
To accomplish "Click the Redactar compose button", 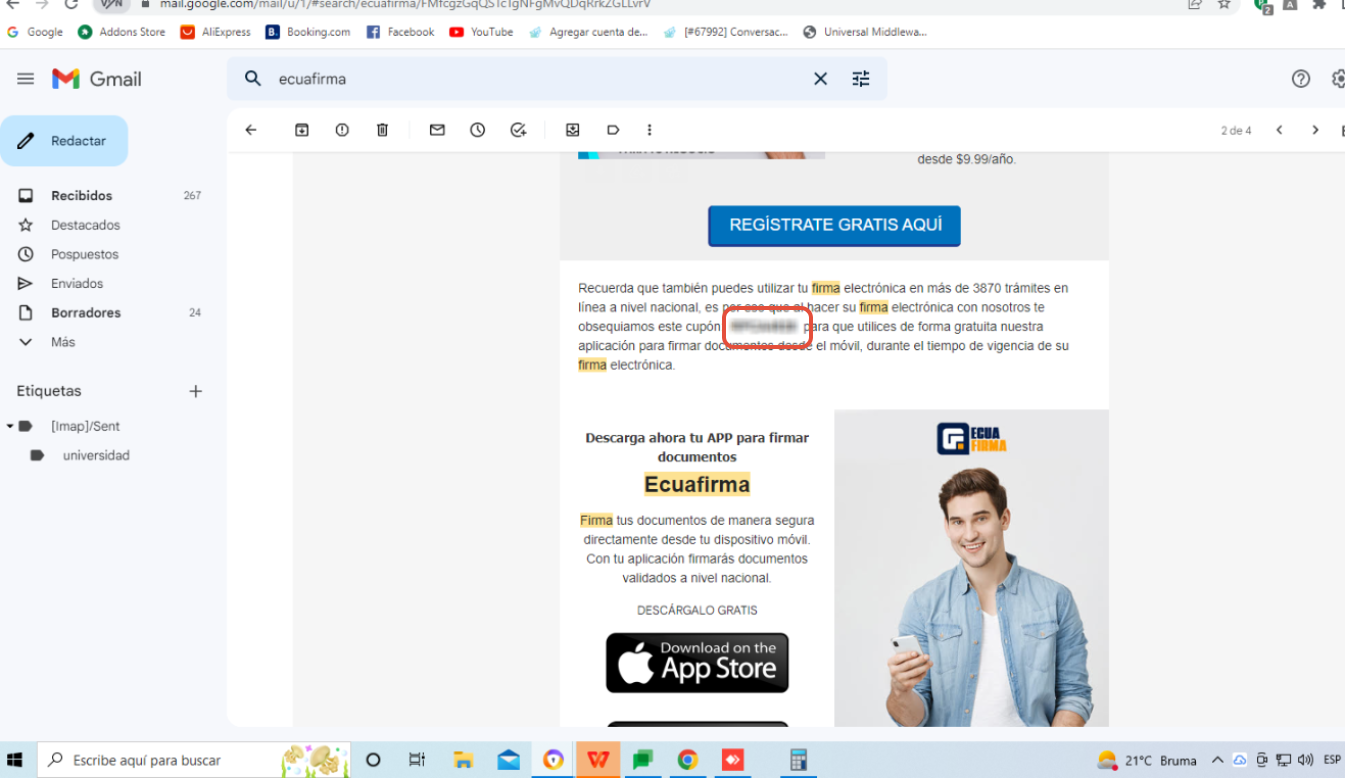I will 64,141.
